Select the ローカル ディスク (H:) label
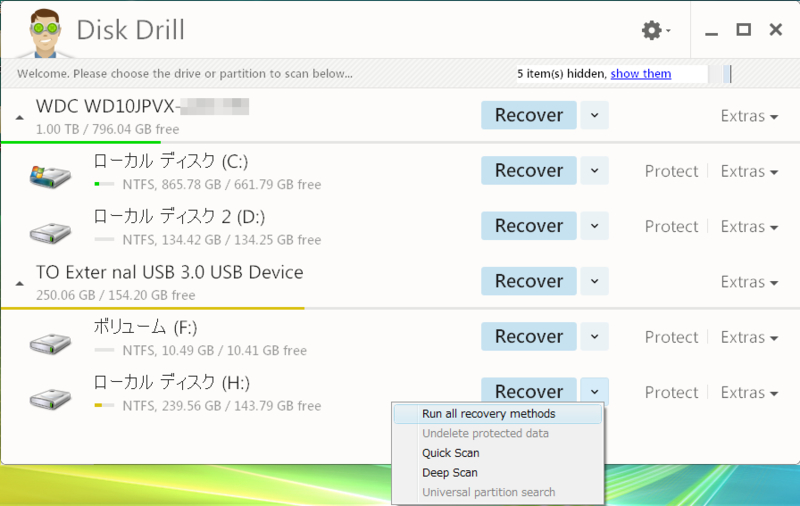 [x=172, y=382]
